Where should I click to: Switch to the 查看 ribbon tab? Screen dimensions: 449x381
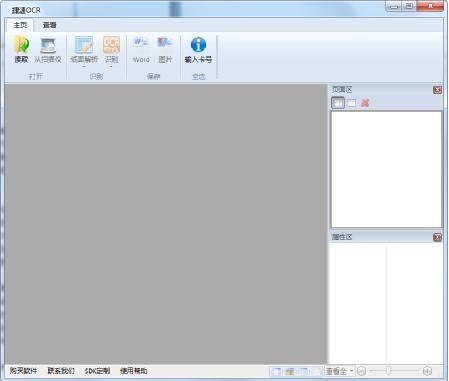[49, 25]
